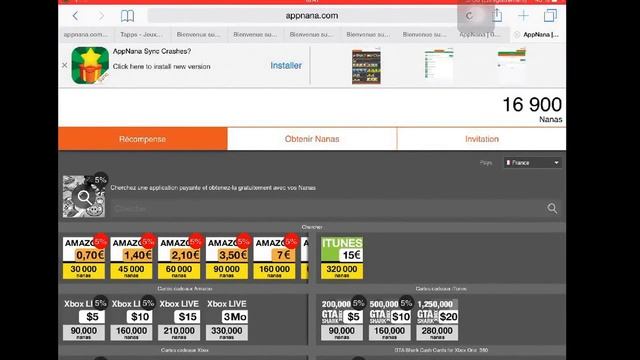Add a new tab with plus icon
The image size is (640, 360).
point(523,16)
